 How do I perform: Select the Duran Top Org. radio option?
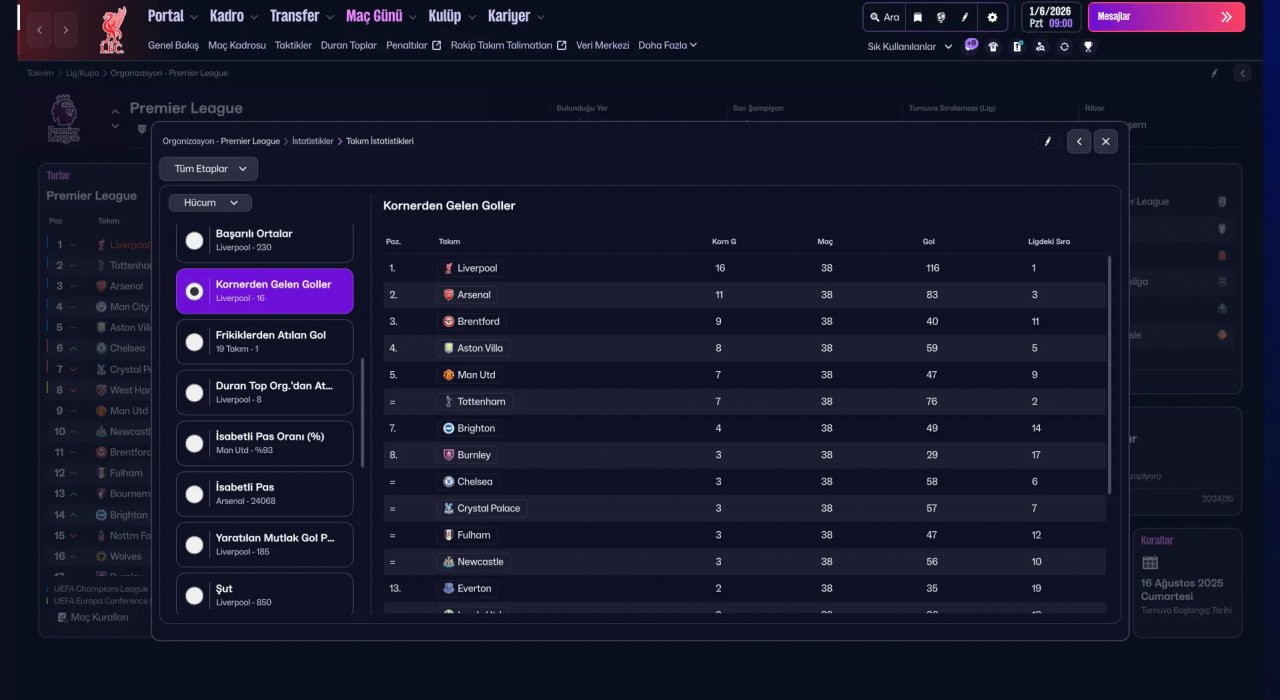click(194, 393)
